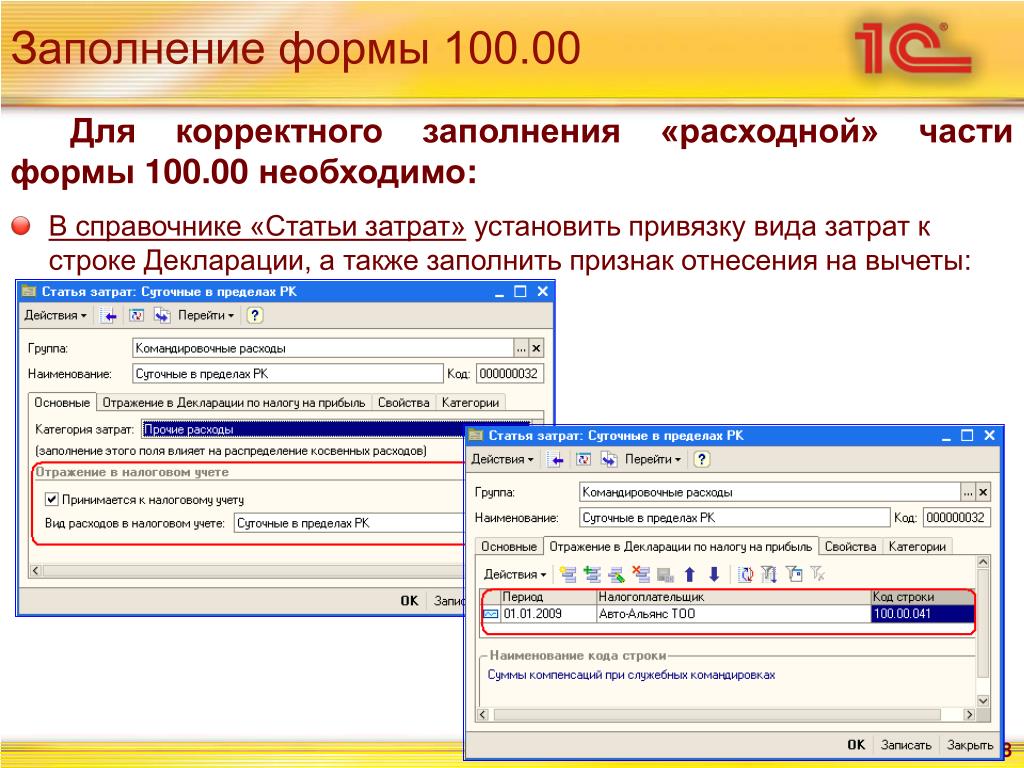1024x768 pixels.
Task: Select Категории tab in back window
Action: click(470, 403)
